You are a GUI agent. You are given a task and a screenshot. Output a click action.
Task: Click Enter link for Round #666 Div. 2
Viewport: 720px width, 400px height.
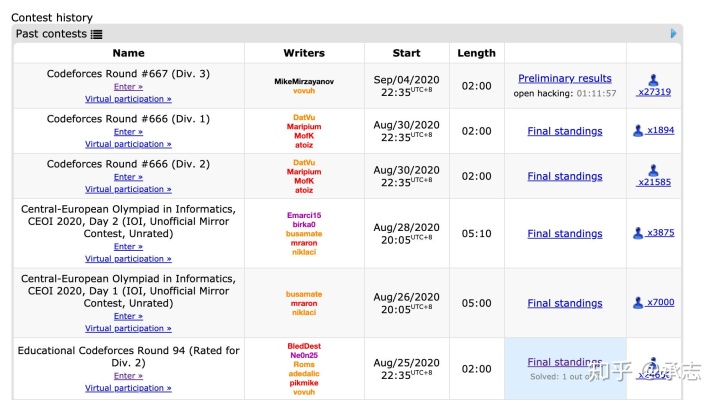[128, 177]
